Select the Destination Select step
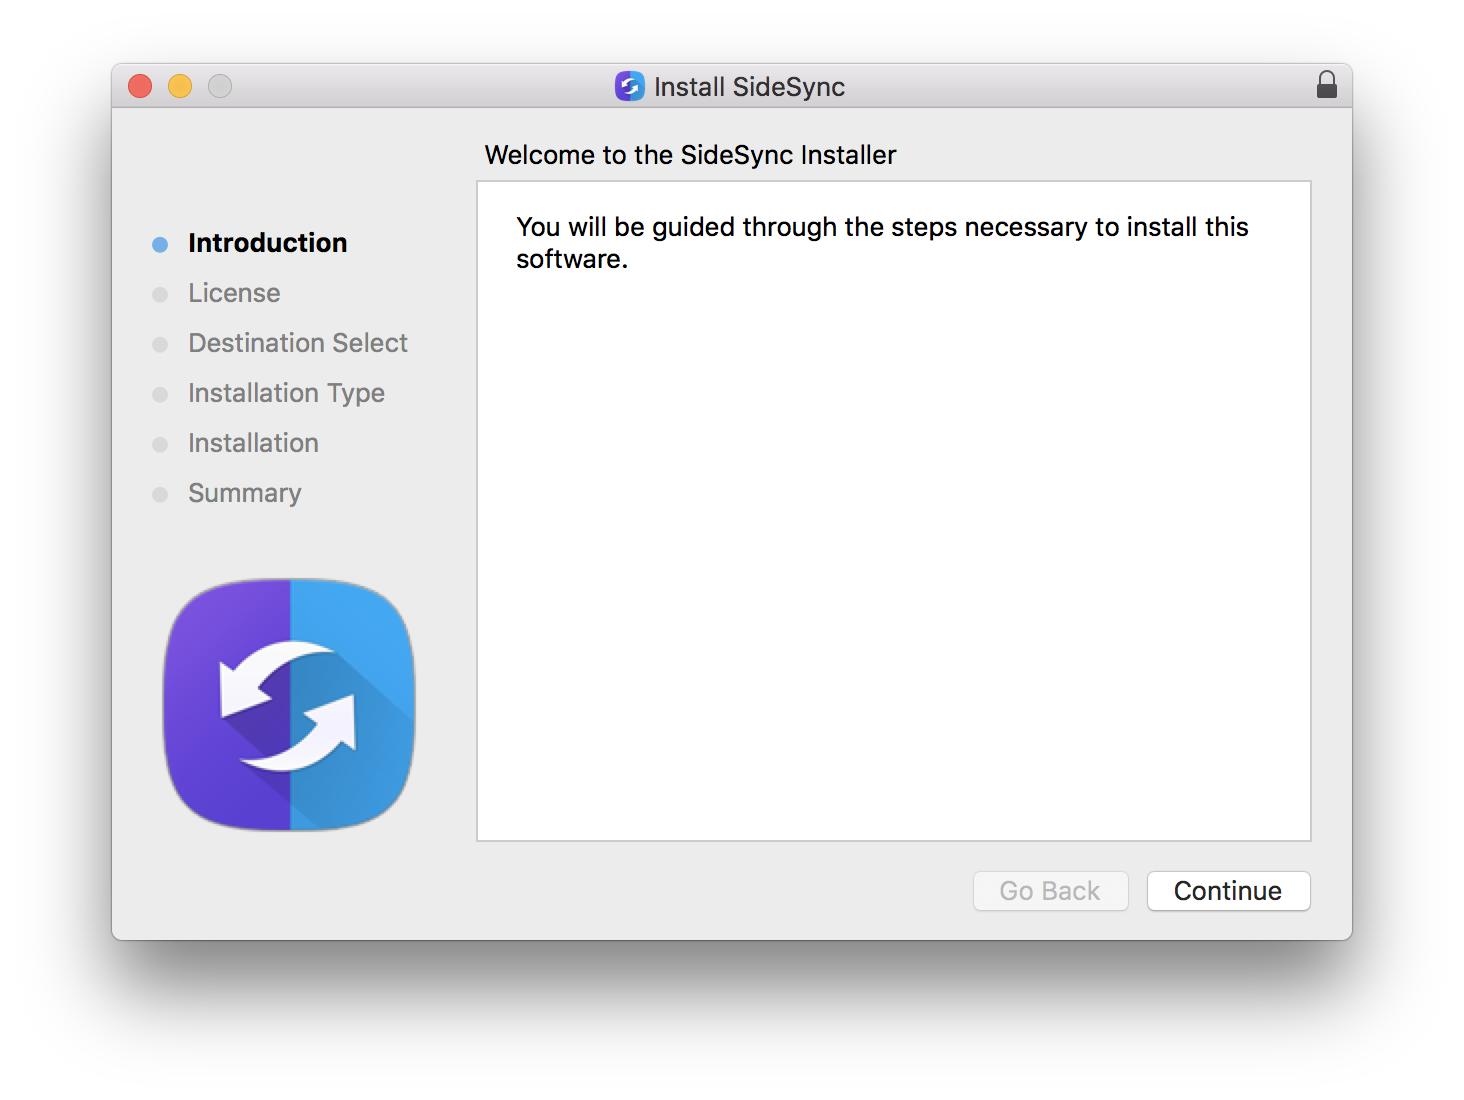The height and width of the screenshot is (1100, 1464). click(x=298, y=343)
